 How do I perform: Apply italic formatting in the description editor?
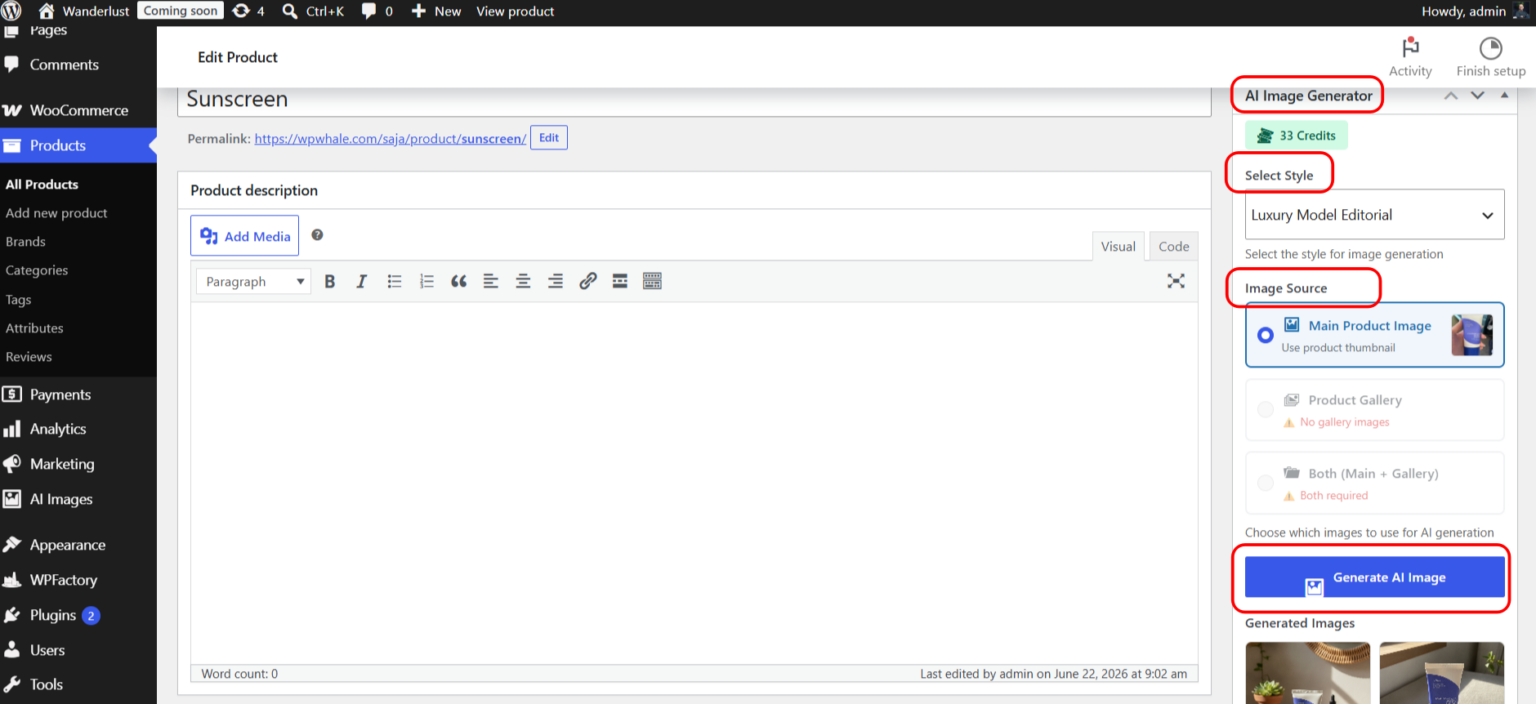click(362, 282)
